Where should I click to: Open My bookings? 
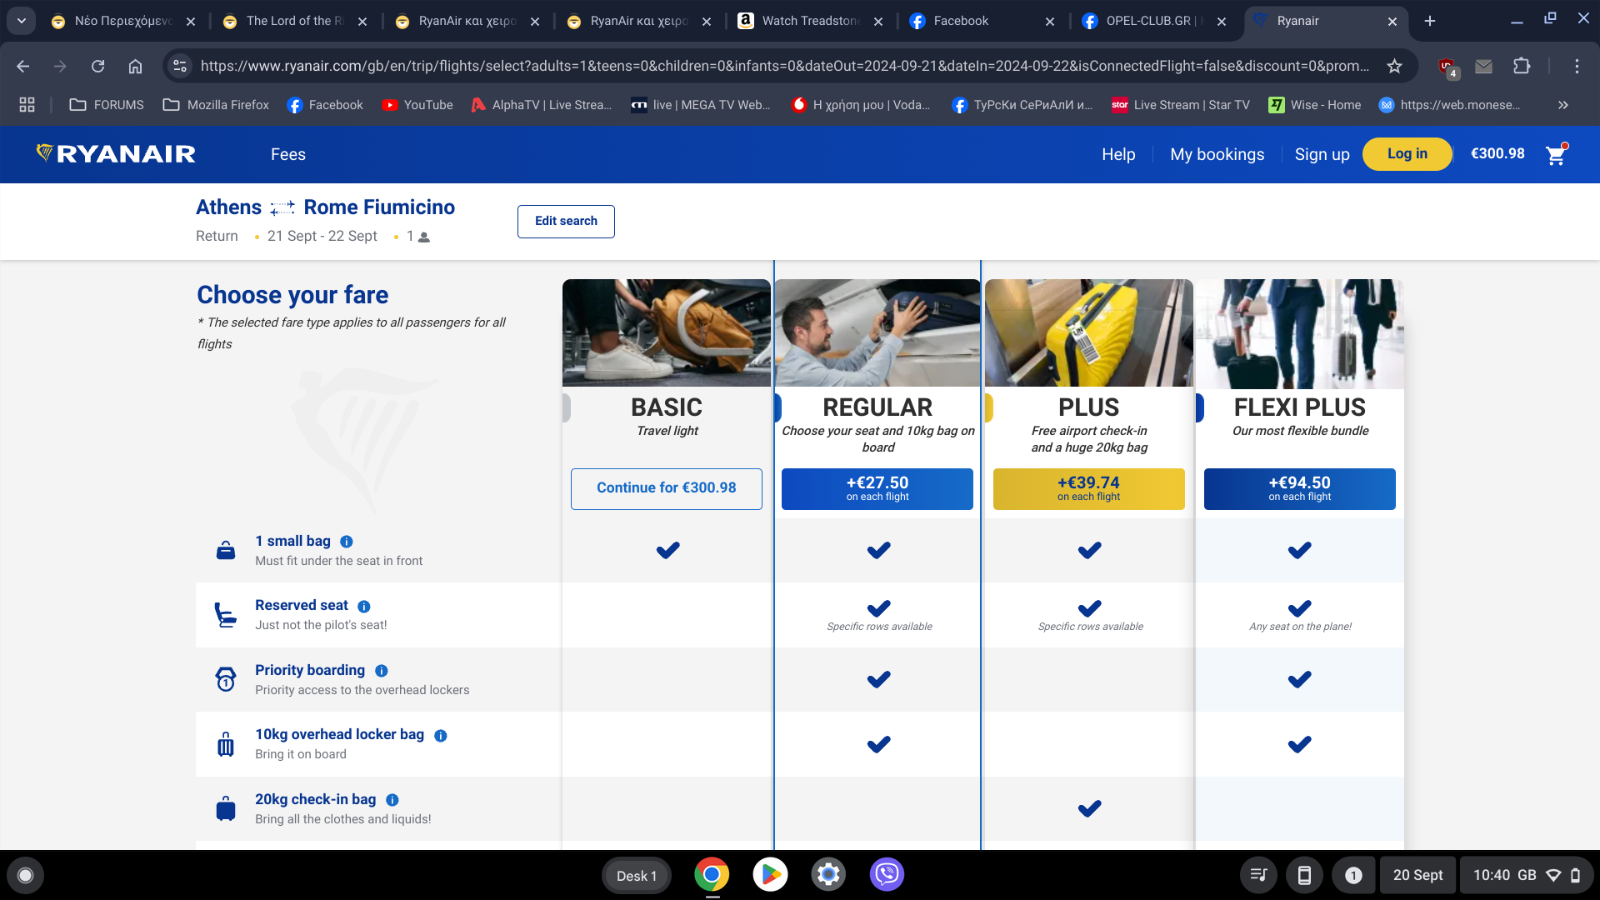[x=1217, y=154]
